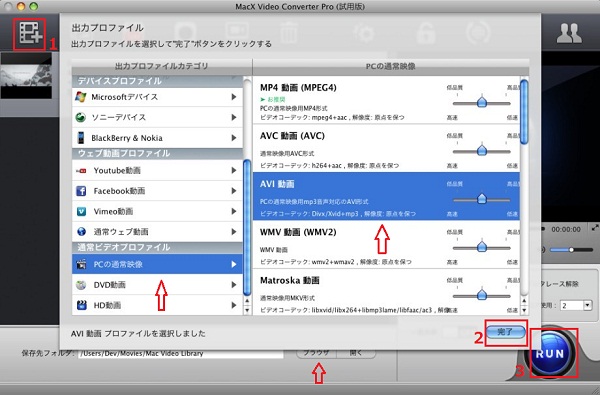Image resolution: width=600 pixels, height=395 pixels.
Task: Expand DVD動画 submenu arrow
Action: [234, 285]
